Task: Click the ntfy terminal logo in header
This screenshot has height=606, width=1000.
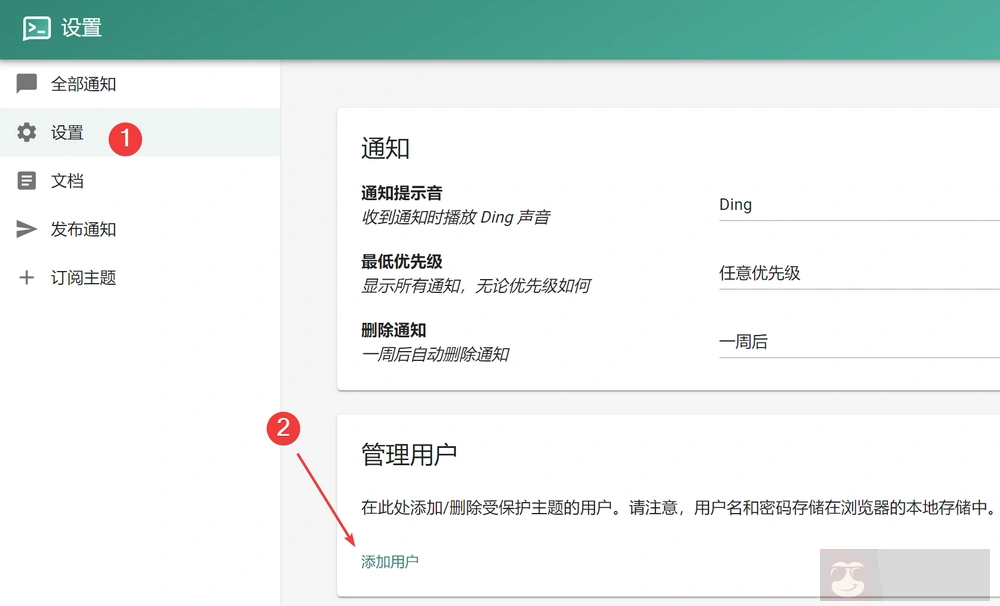Action: click(37, 29)
